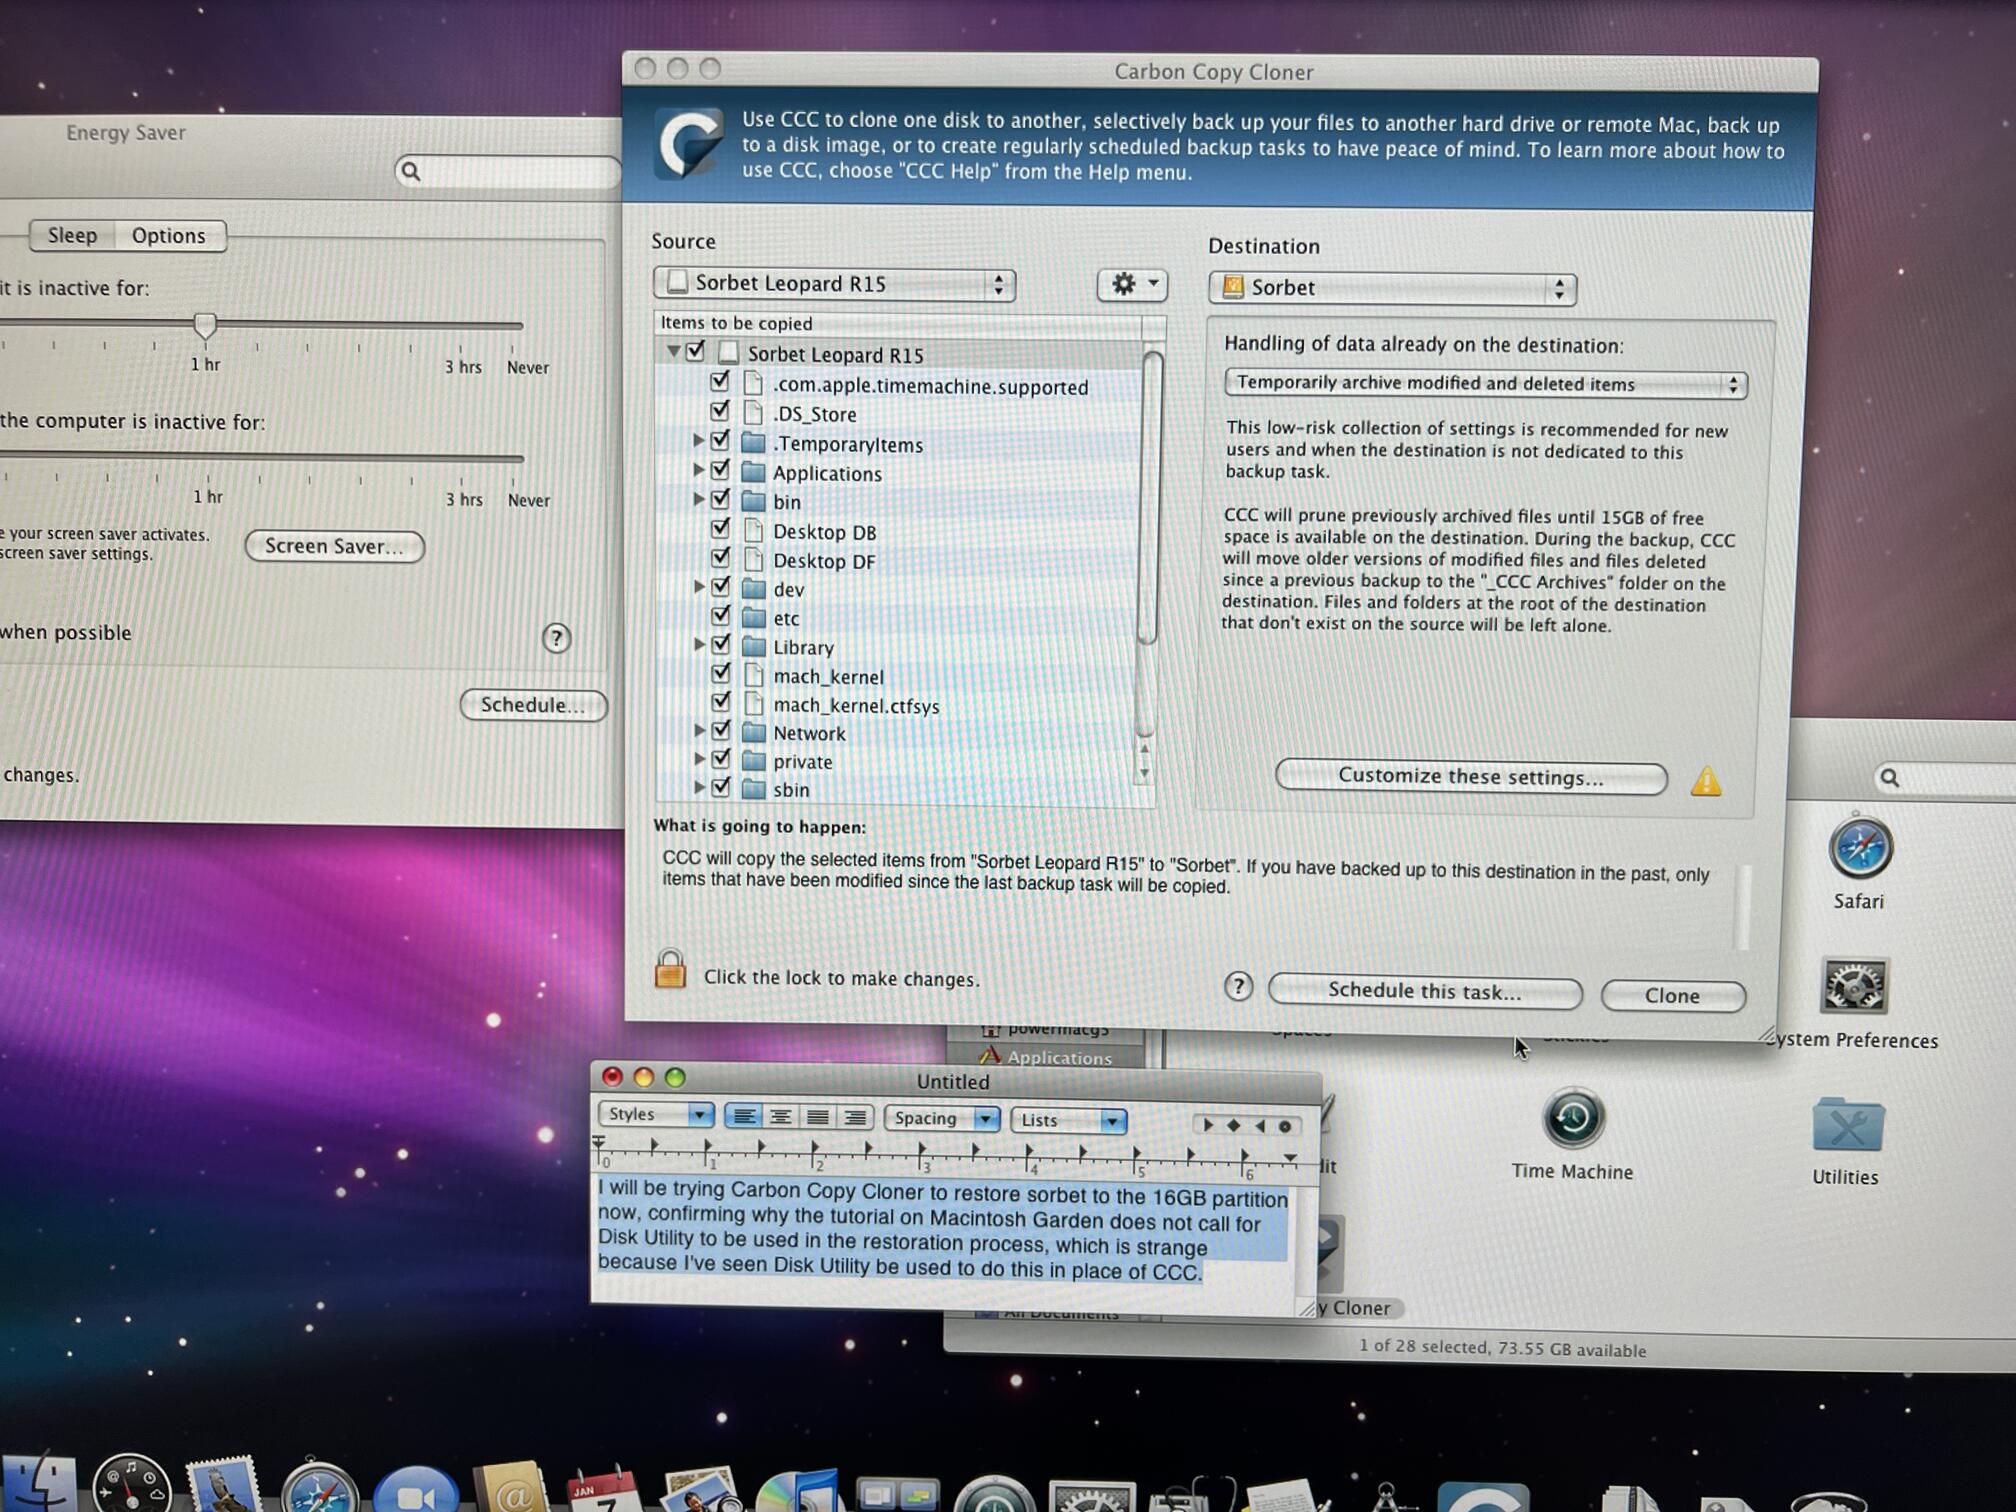
Task: Justify text in Untitled window
Action: 818,1117
